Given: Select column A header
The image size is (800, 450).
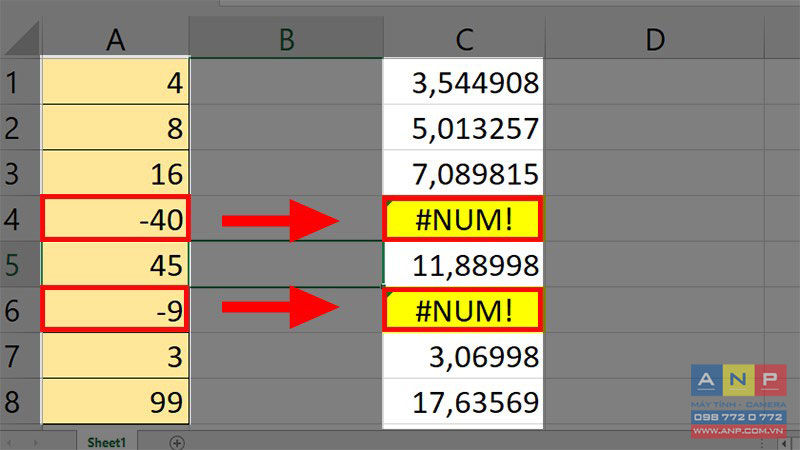Looking at the screenshot, I should tap(115, 39).
